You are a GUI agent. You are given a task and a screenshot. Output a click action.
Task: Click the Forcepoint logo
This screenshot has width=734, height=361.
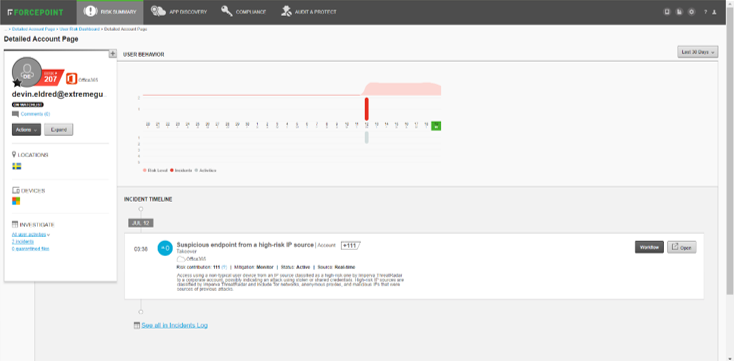pos(36,12)
